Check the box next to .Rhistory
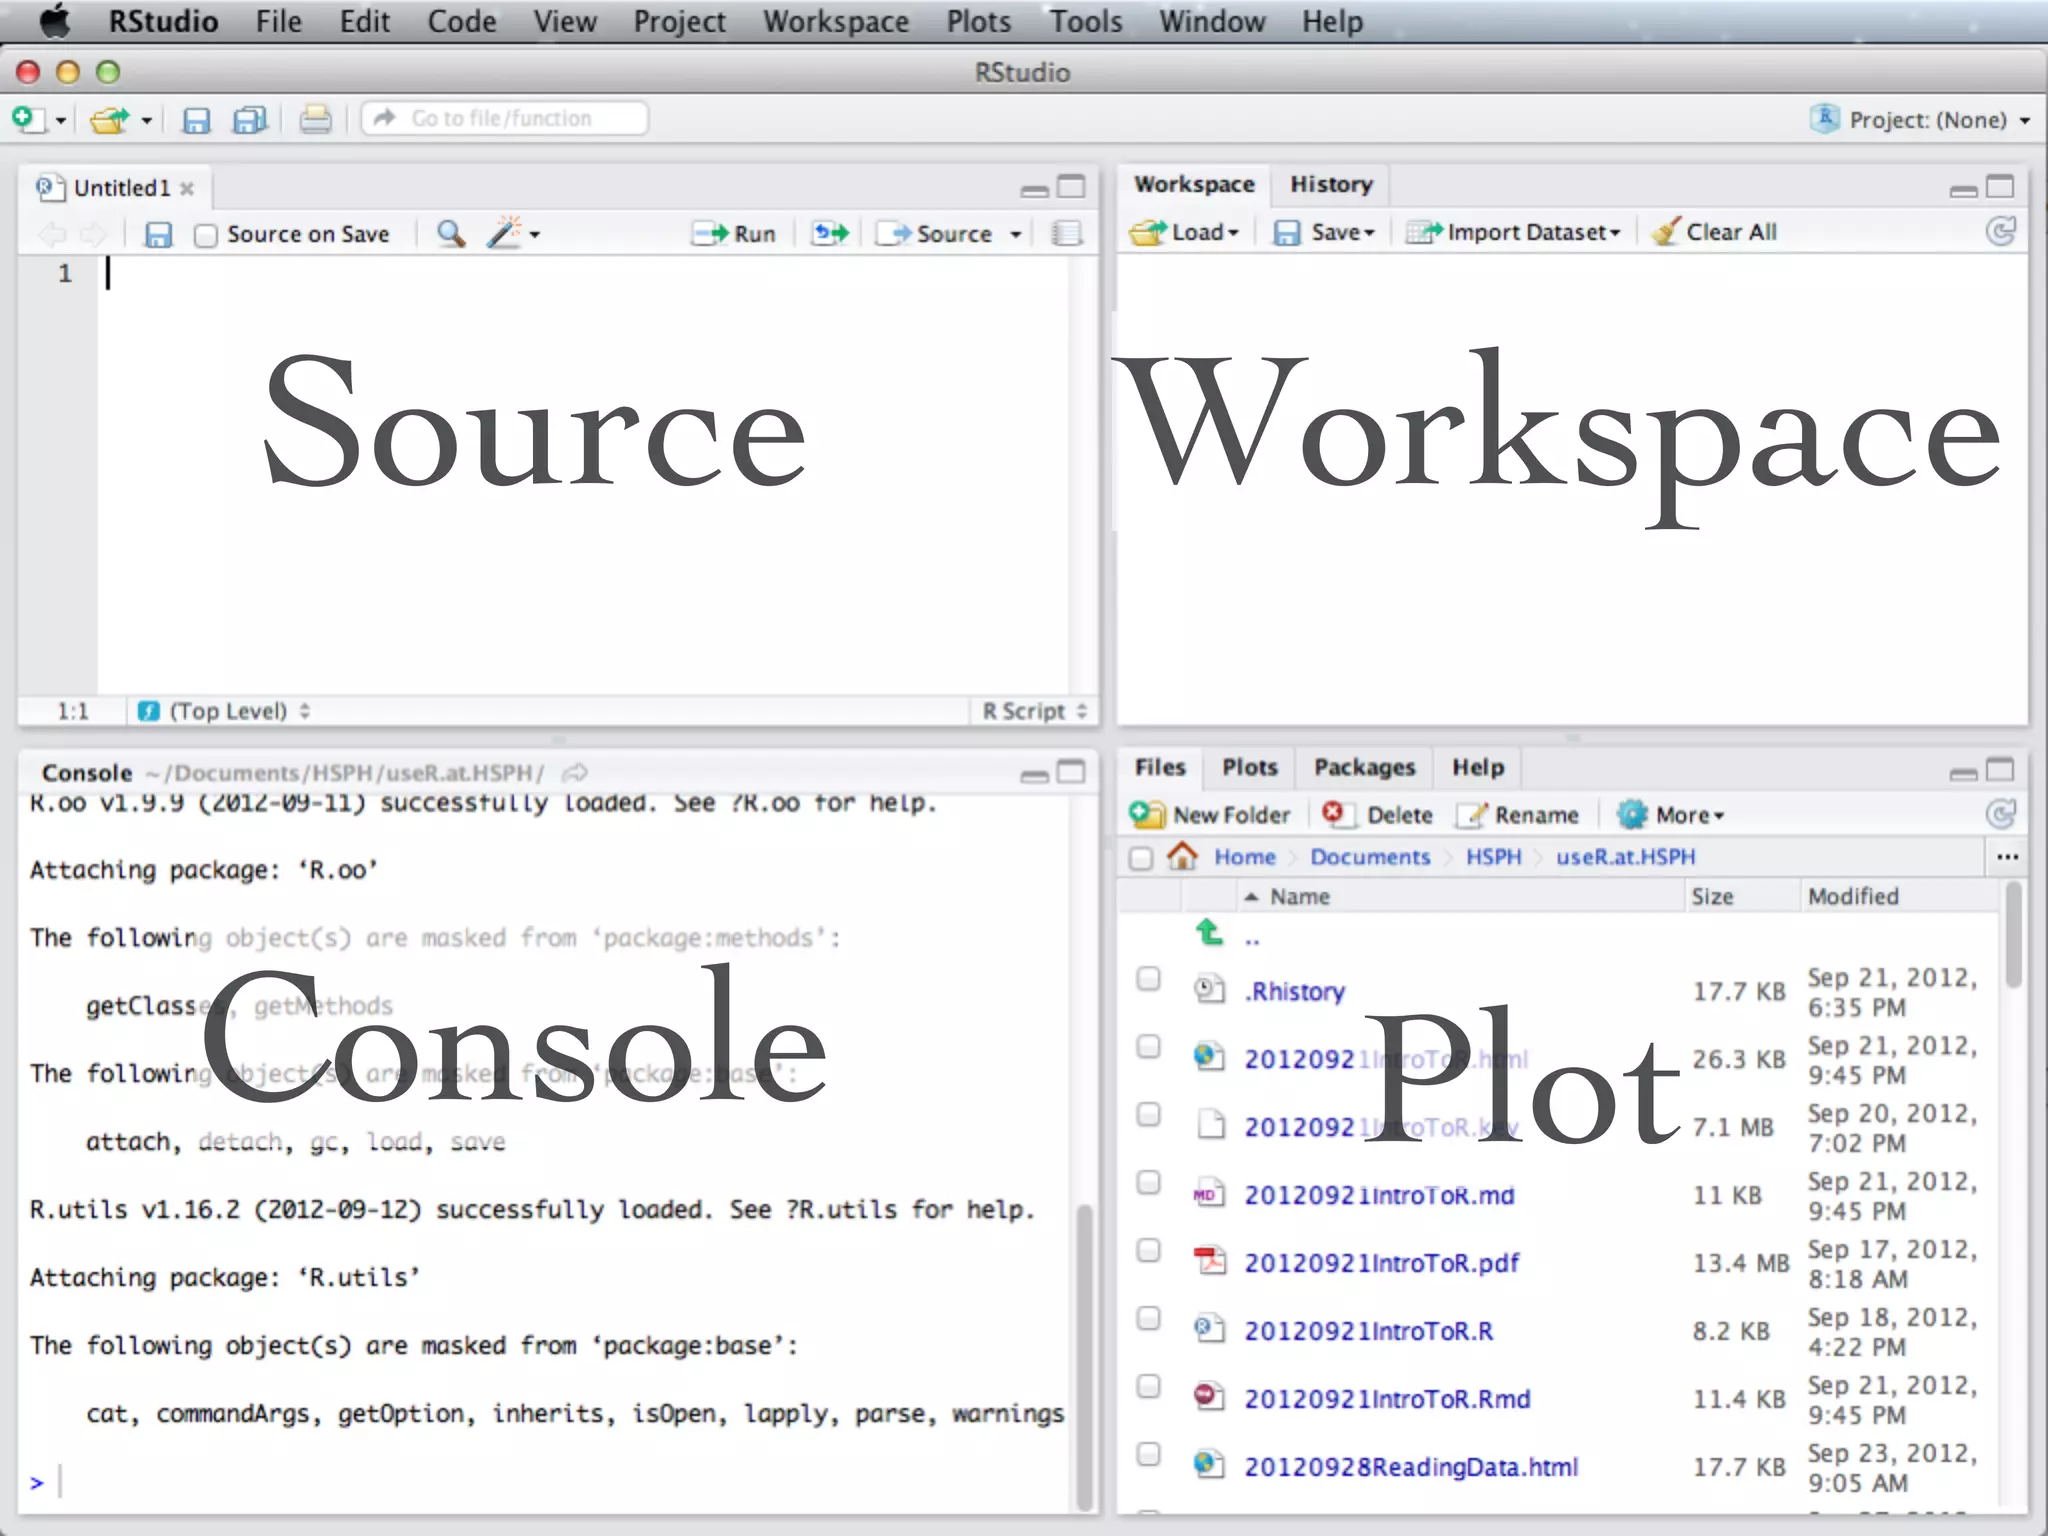The width and height of the screenshot is (2048, 1536). (x=1148, y=979)
